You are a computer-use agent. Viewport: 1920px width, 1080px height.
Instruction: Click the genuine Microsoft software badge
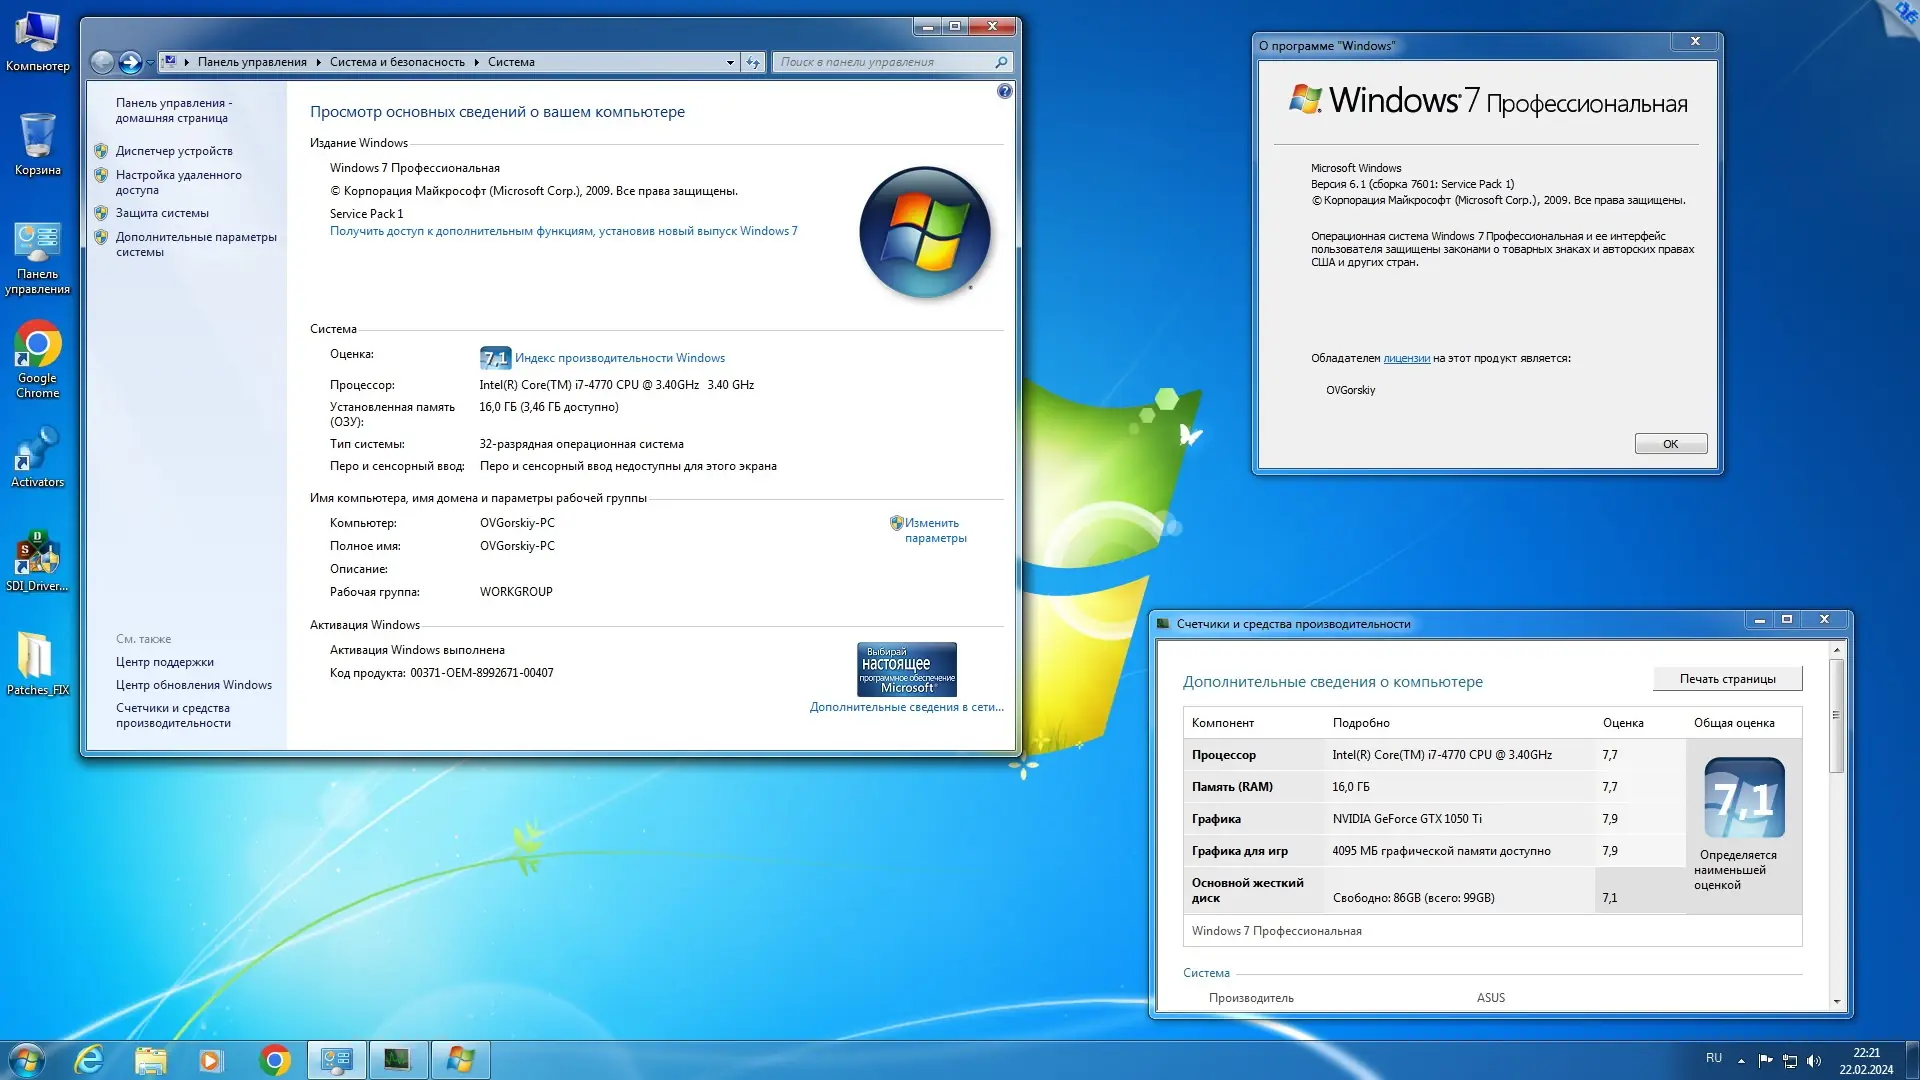[906, 669]
